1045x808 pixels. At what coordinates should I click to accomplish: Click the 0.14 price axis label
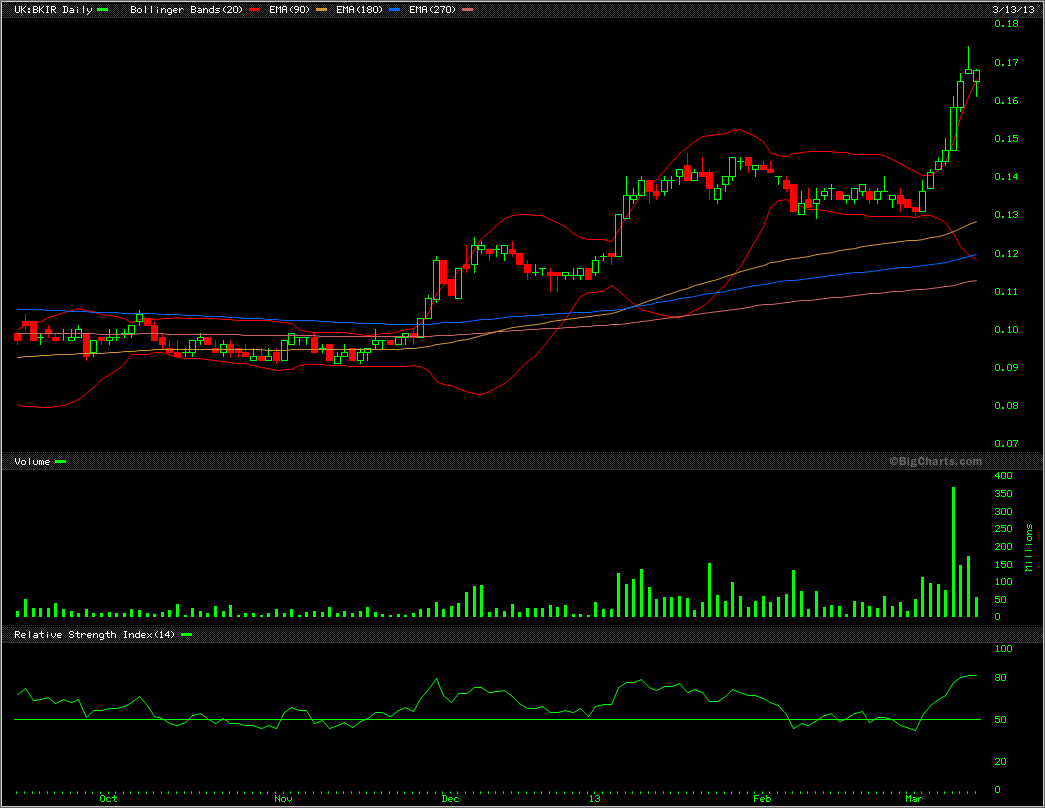tap(1006, 177)
